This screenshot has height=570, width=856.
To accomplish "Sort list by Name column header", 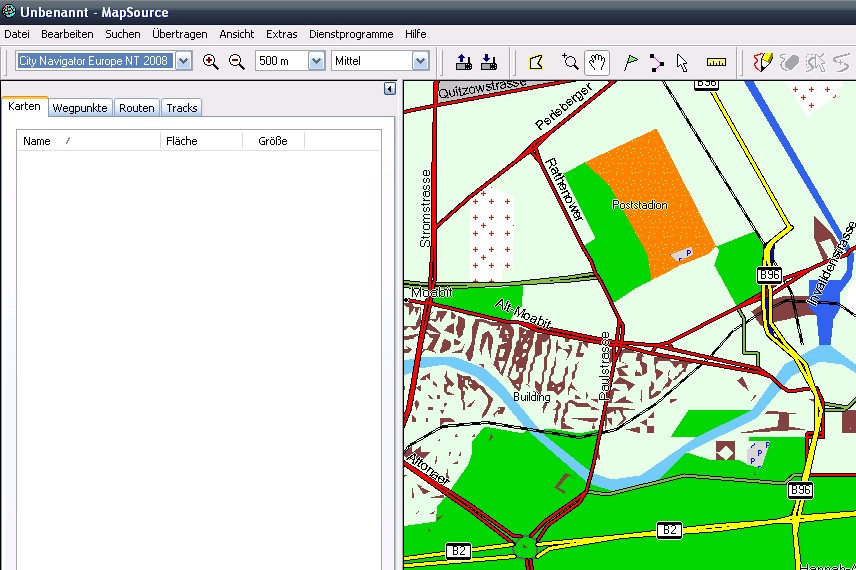I will click(x=37, y=141).
